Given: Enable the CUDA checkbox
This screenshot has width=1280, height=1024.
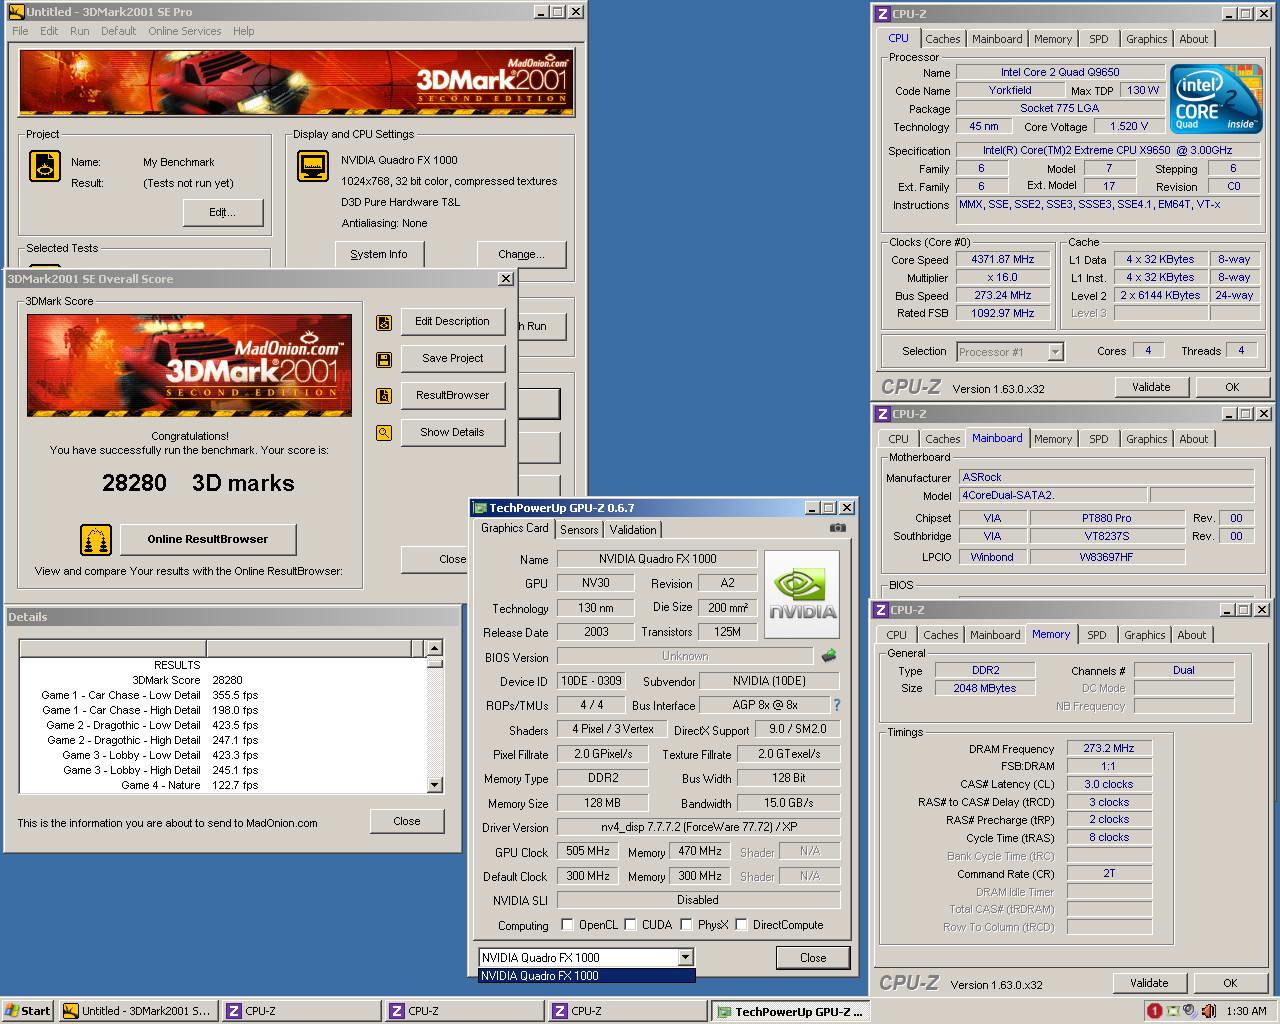Looking at the screenshot, I should (x=630, y=925).
